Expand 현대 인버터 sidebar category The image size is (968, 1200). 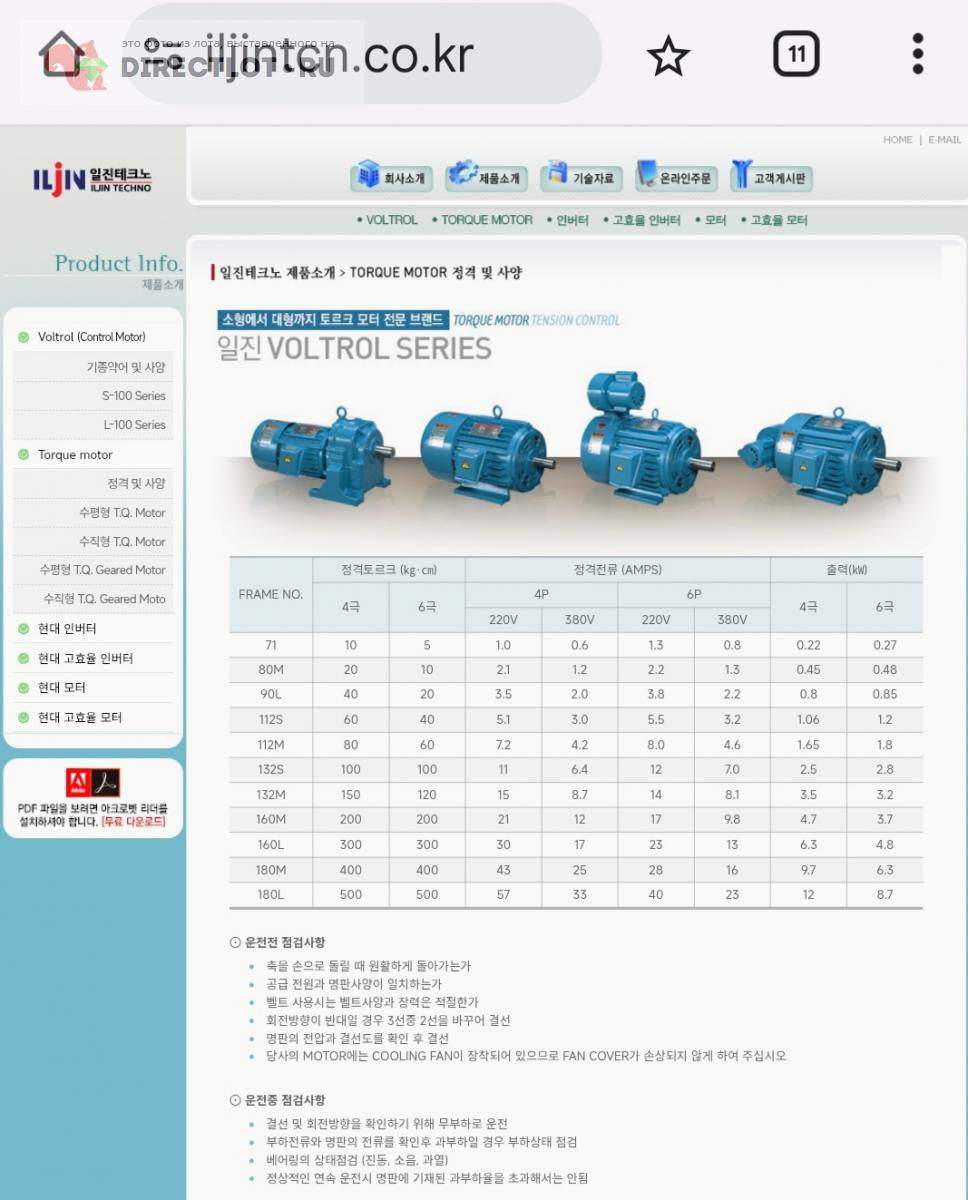67,629
